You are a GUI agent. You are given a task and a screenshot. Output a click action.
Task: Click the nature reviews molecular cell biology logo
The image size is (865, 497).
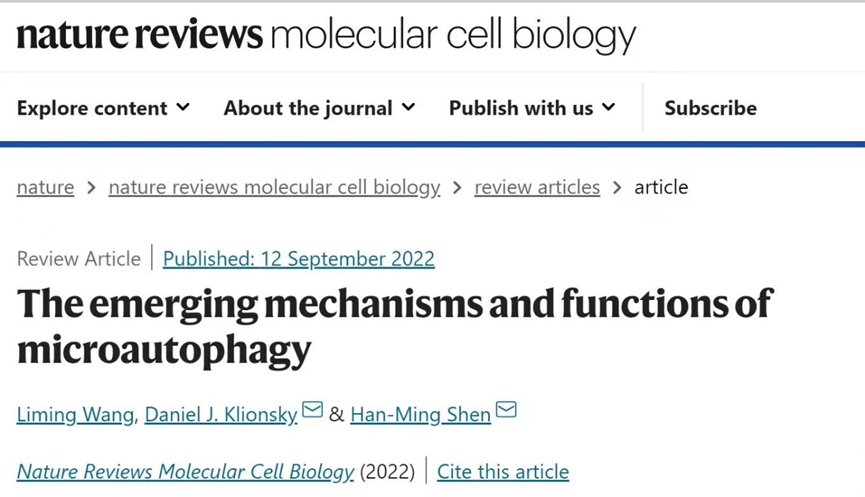click(x=326, y=36)
